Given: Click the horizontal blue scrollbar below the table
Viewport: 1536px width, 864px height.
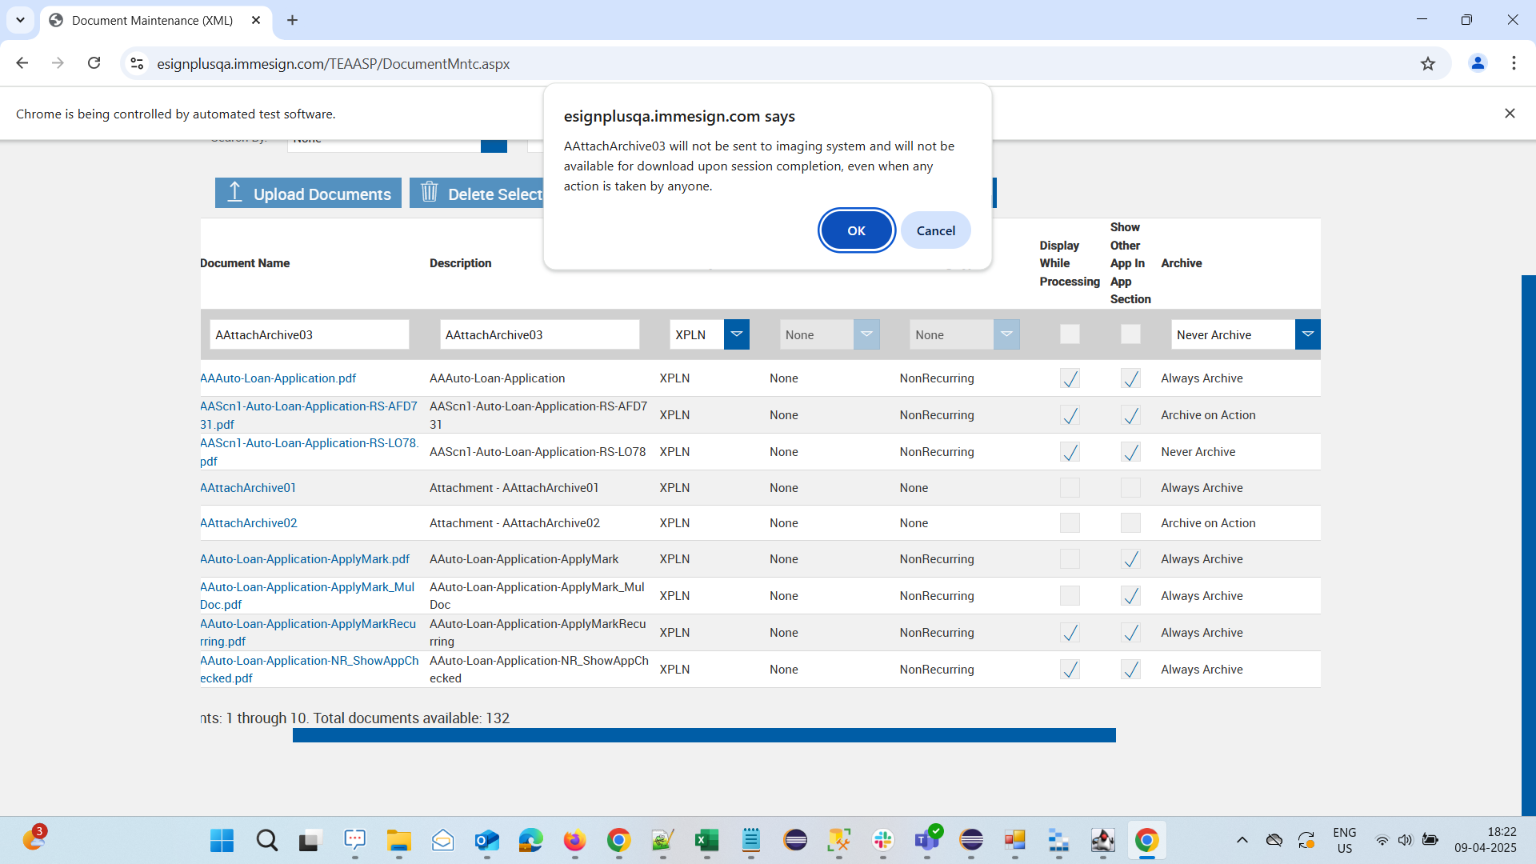Looking at the screenshot, I should coord(704,735).
